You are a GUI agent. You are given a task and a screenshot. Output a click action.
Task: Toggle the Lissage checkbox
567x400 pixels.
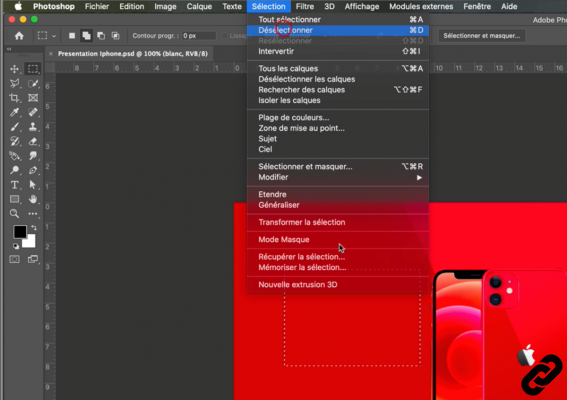[x=224, y=35]
